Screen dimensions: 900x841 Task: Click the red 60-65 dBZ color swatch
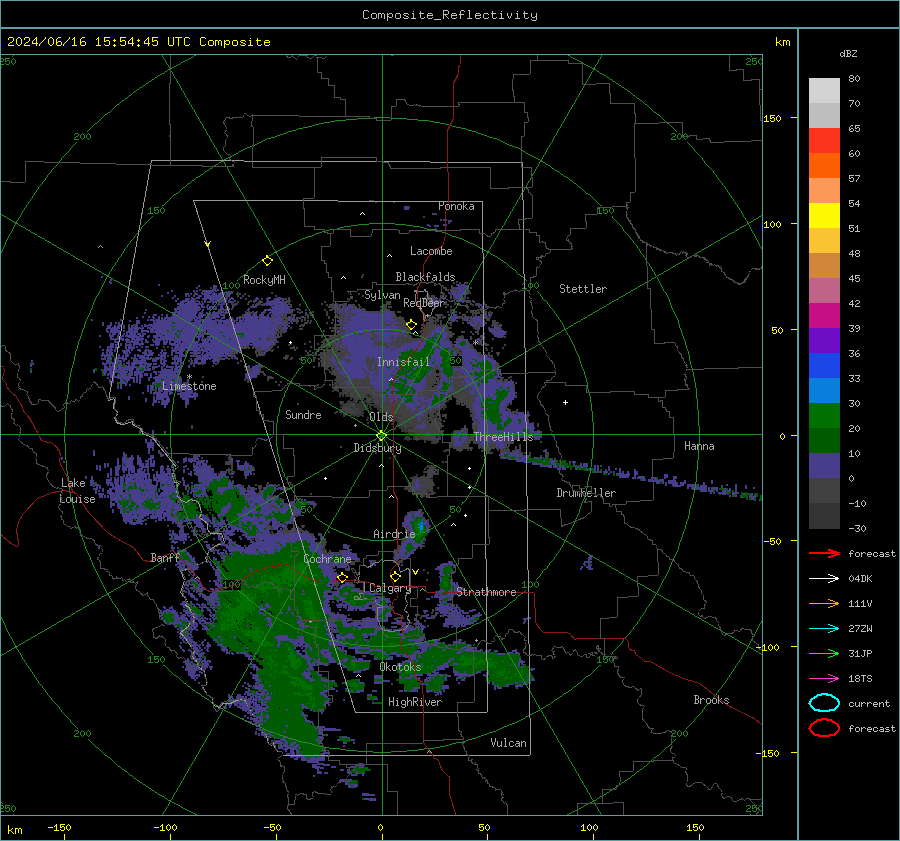point(824,141)
